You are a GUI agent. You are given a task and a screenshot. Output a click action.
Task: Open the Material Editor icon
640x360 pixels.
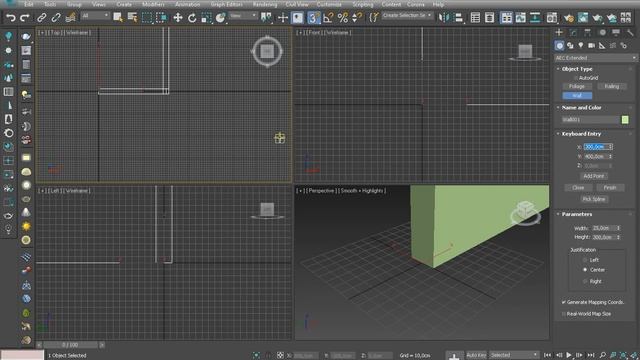tap(551, 17)
